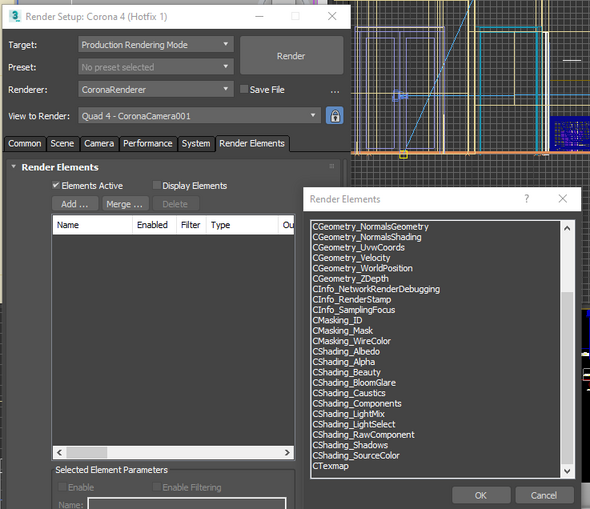Uncheck the Elements Active checkbox
The height and width of the screenshot is (509, 590).
point(56,185)
